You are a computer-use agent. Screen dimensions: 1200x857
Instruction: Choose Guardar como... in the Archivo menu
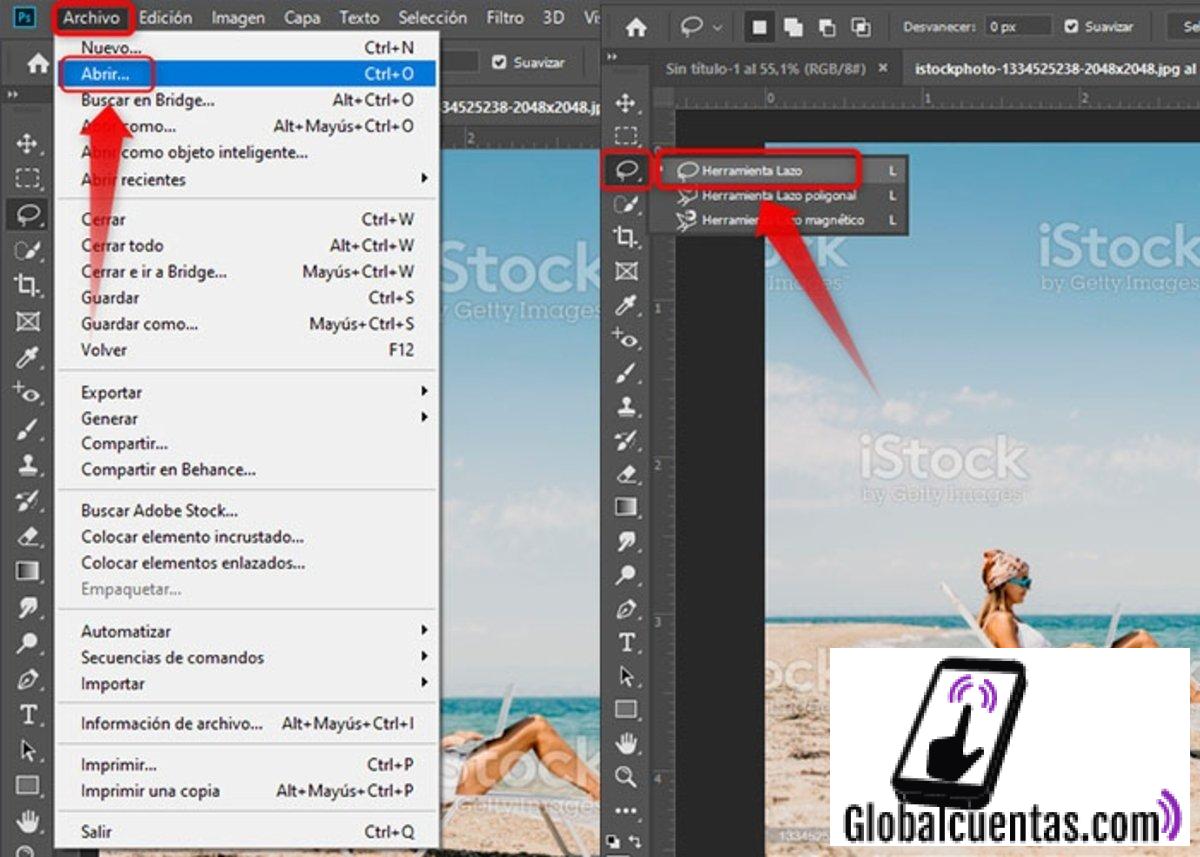pos(245,324)
